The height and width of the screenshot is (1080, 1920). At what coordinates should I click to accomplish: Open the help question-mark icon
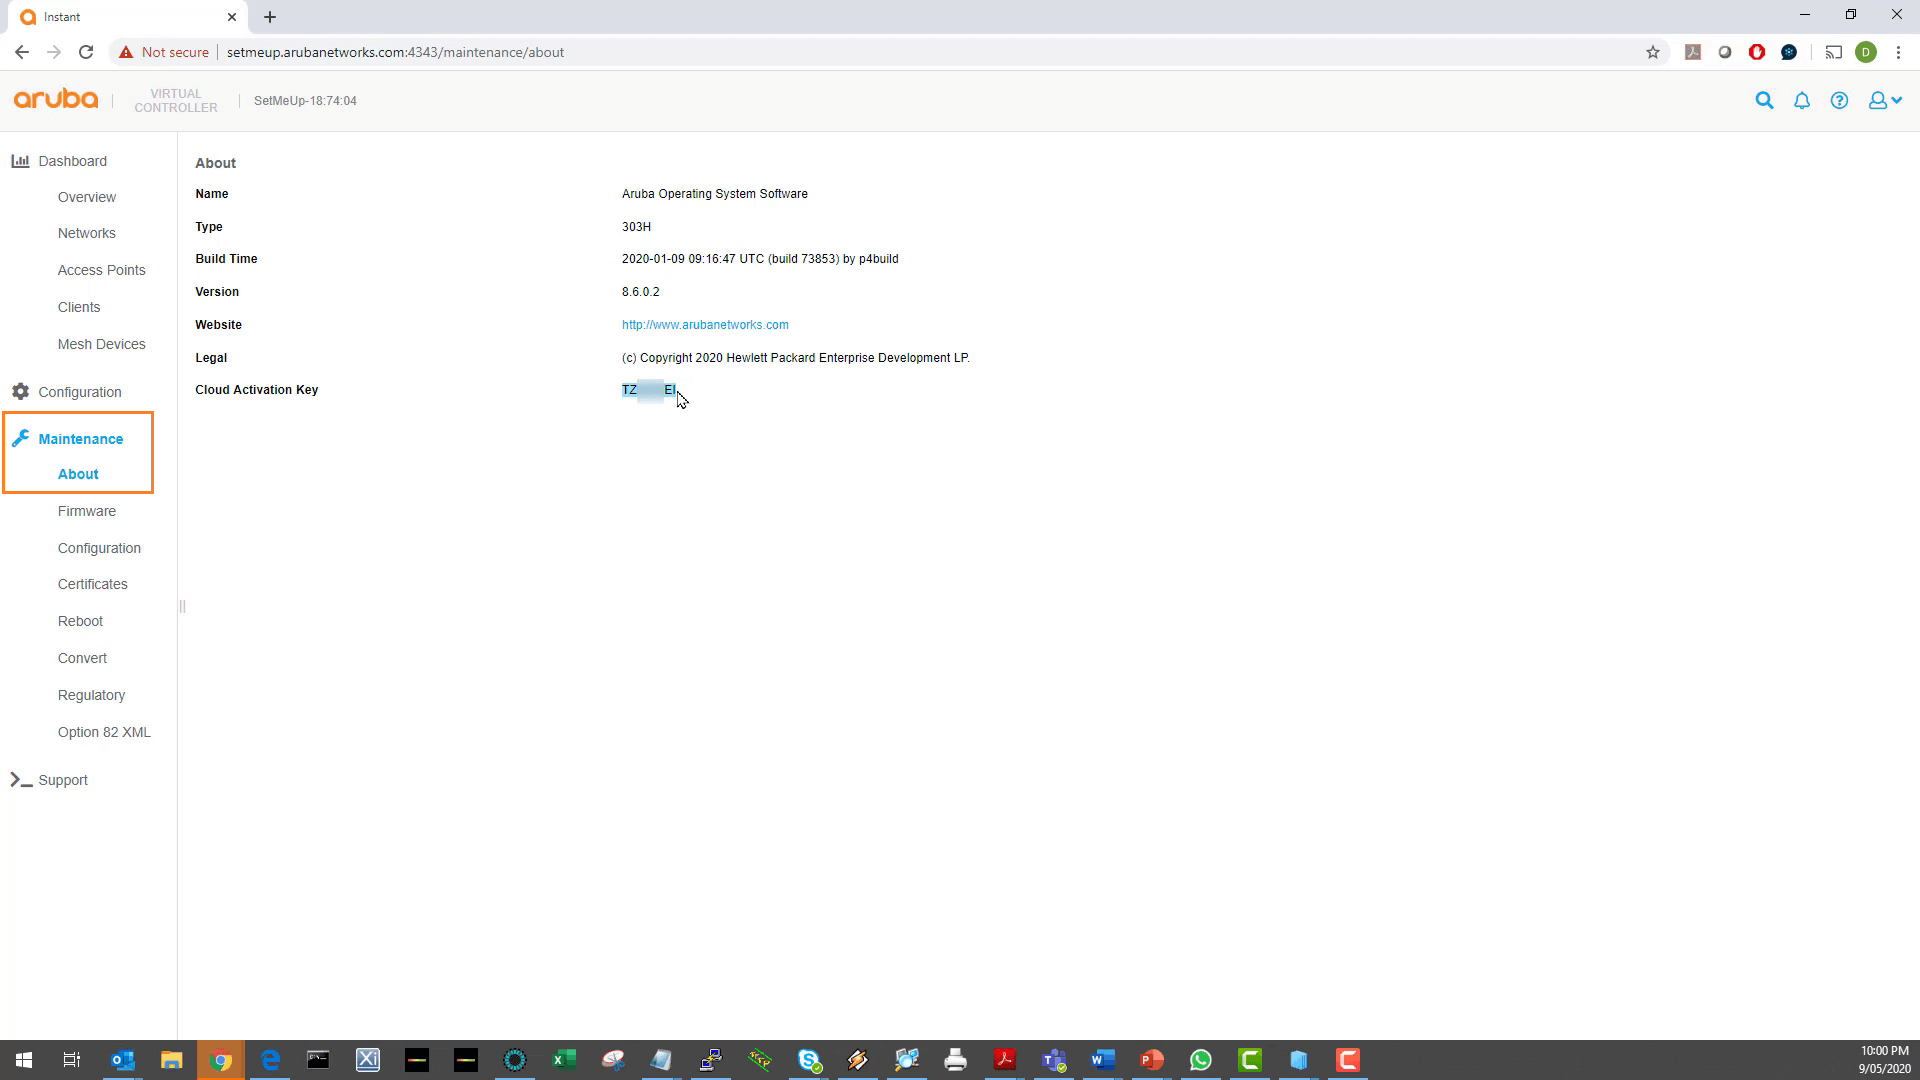tap(1839, 100)
